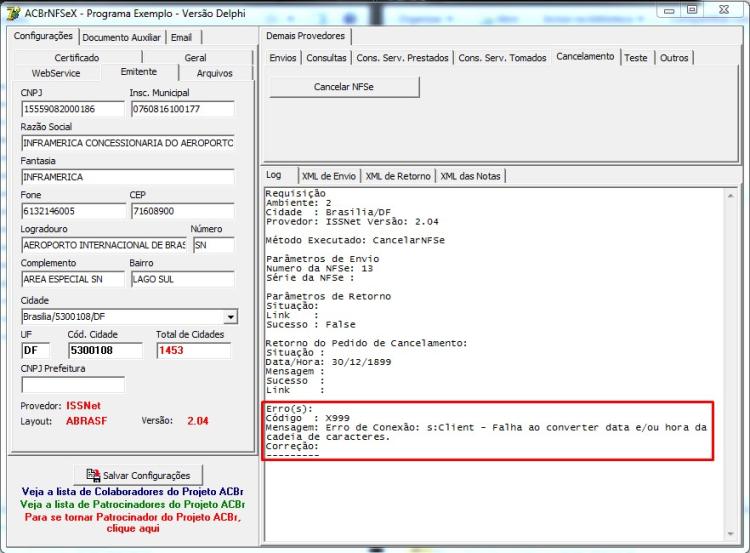The image size is (750, 553).
Task: Expand the Cidade dropdown arrow
Action: pyautogui.click(x=231, y=317)
